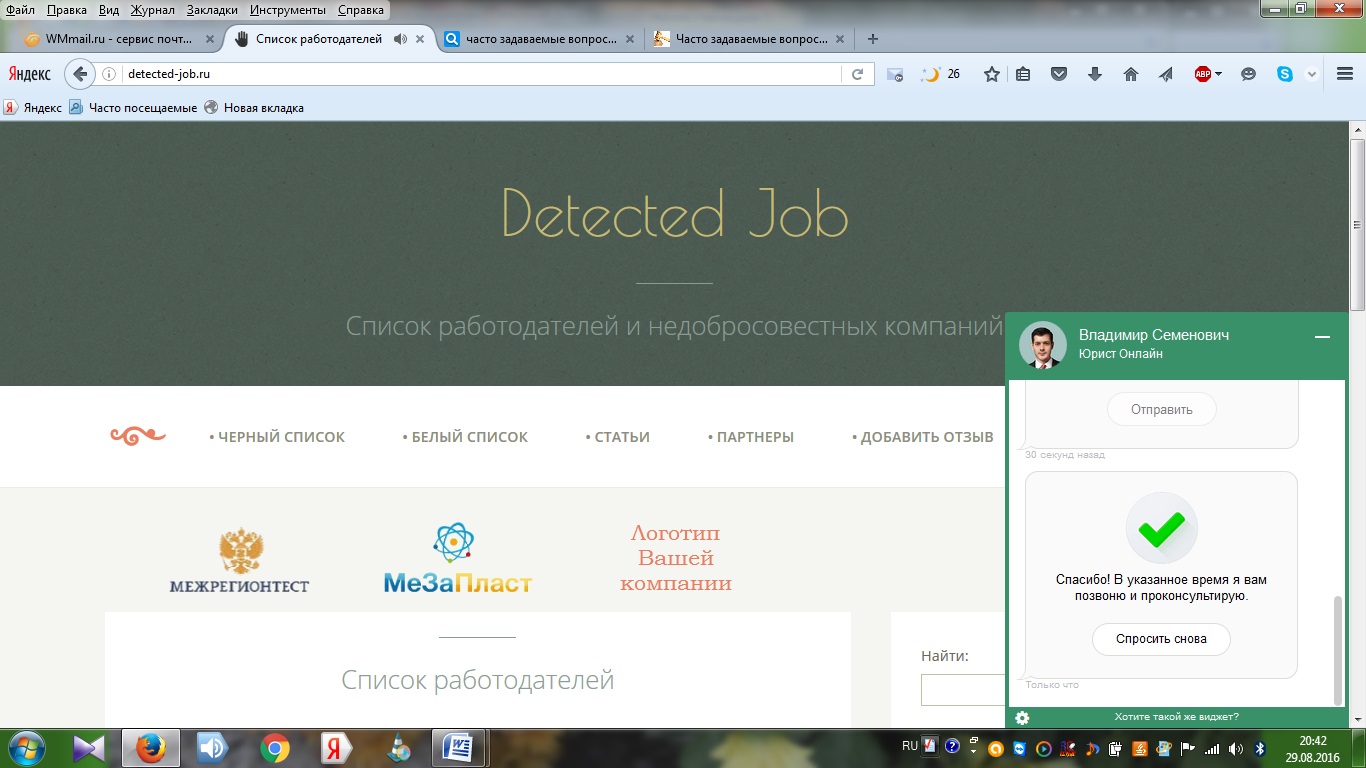
Task: Click Хотите такой же виджет? link
Action: point(1177,717)
